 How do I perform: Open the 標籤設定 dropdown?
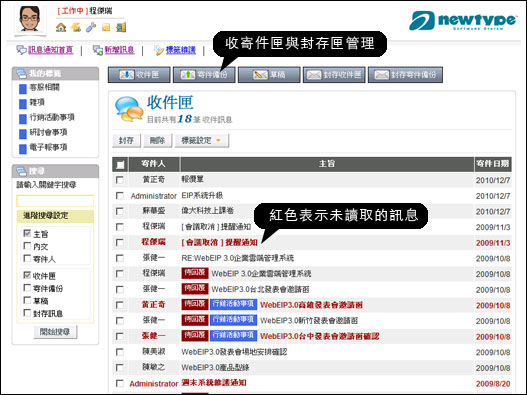click(202, 141)
